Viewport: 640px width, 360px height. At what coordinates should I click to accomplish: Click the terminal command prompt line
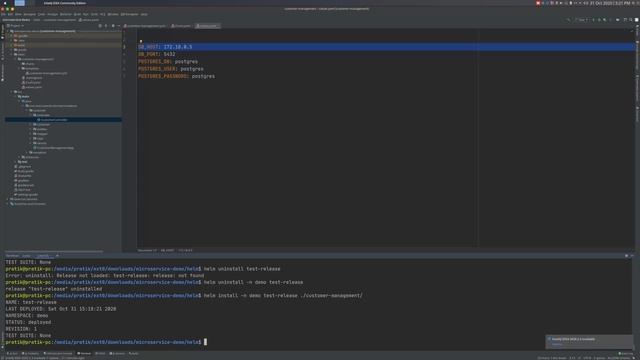pyautogui.click(x=106, y=342)
